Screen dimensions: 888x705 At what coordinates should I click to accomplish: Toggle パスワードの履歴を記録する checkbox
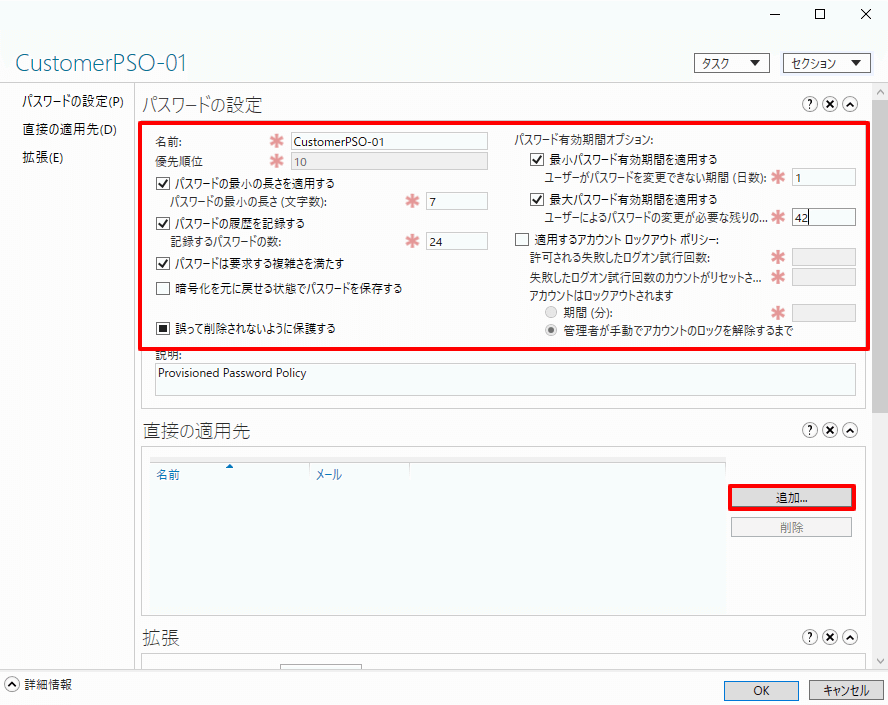[163, 223]
